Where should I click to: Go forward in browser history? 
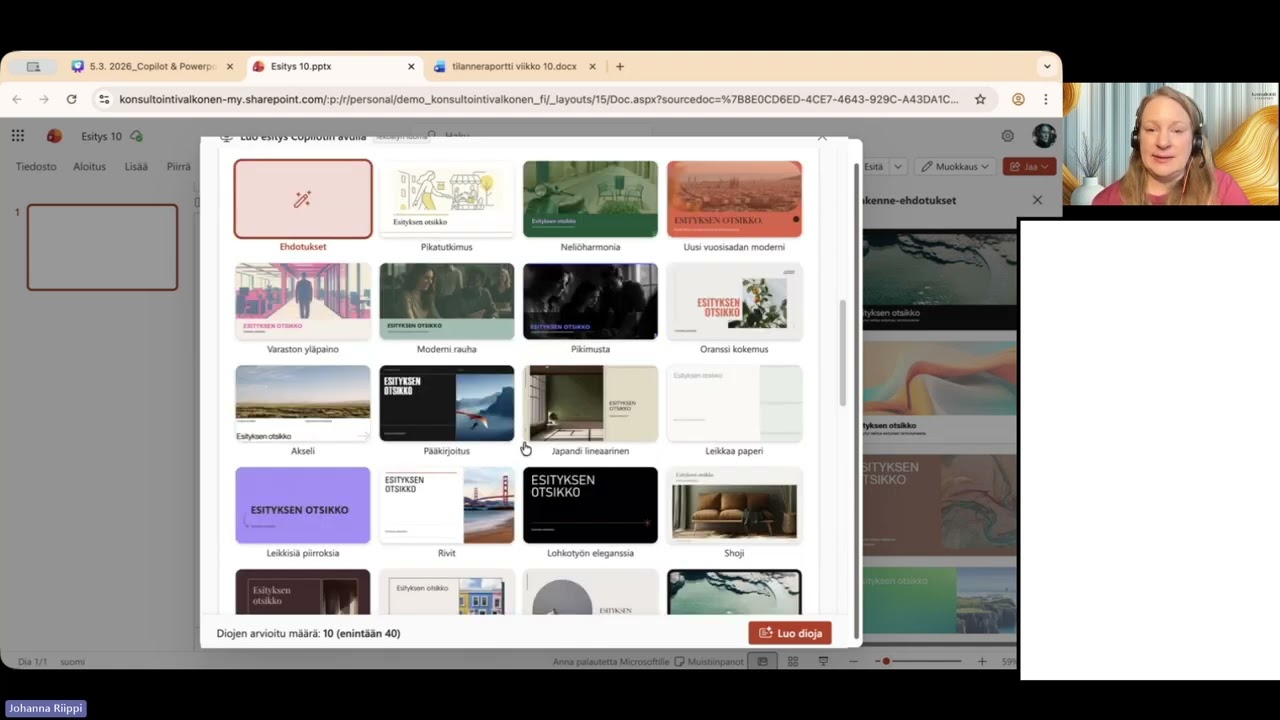coord(44,99)
